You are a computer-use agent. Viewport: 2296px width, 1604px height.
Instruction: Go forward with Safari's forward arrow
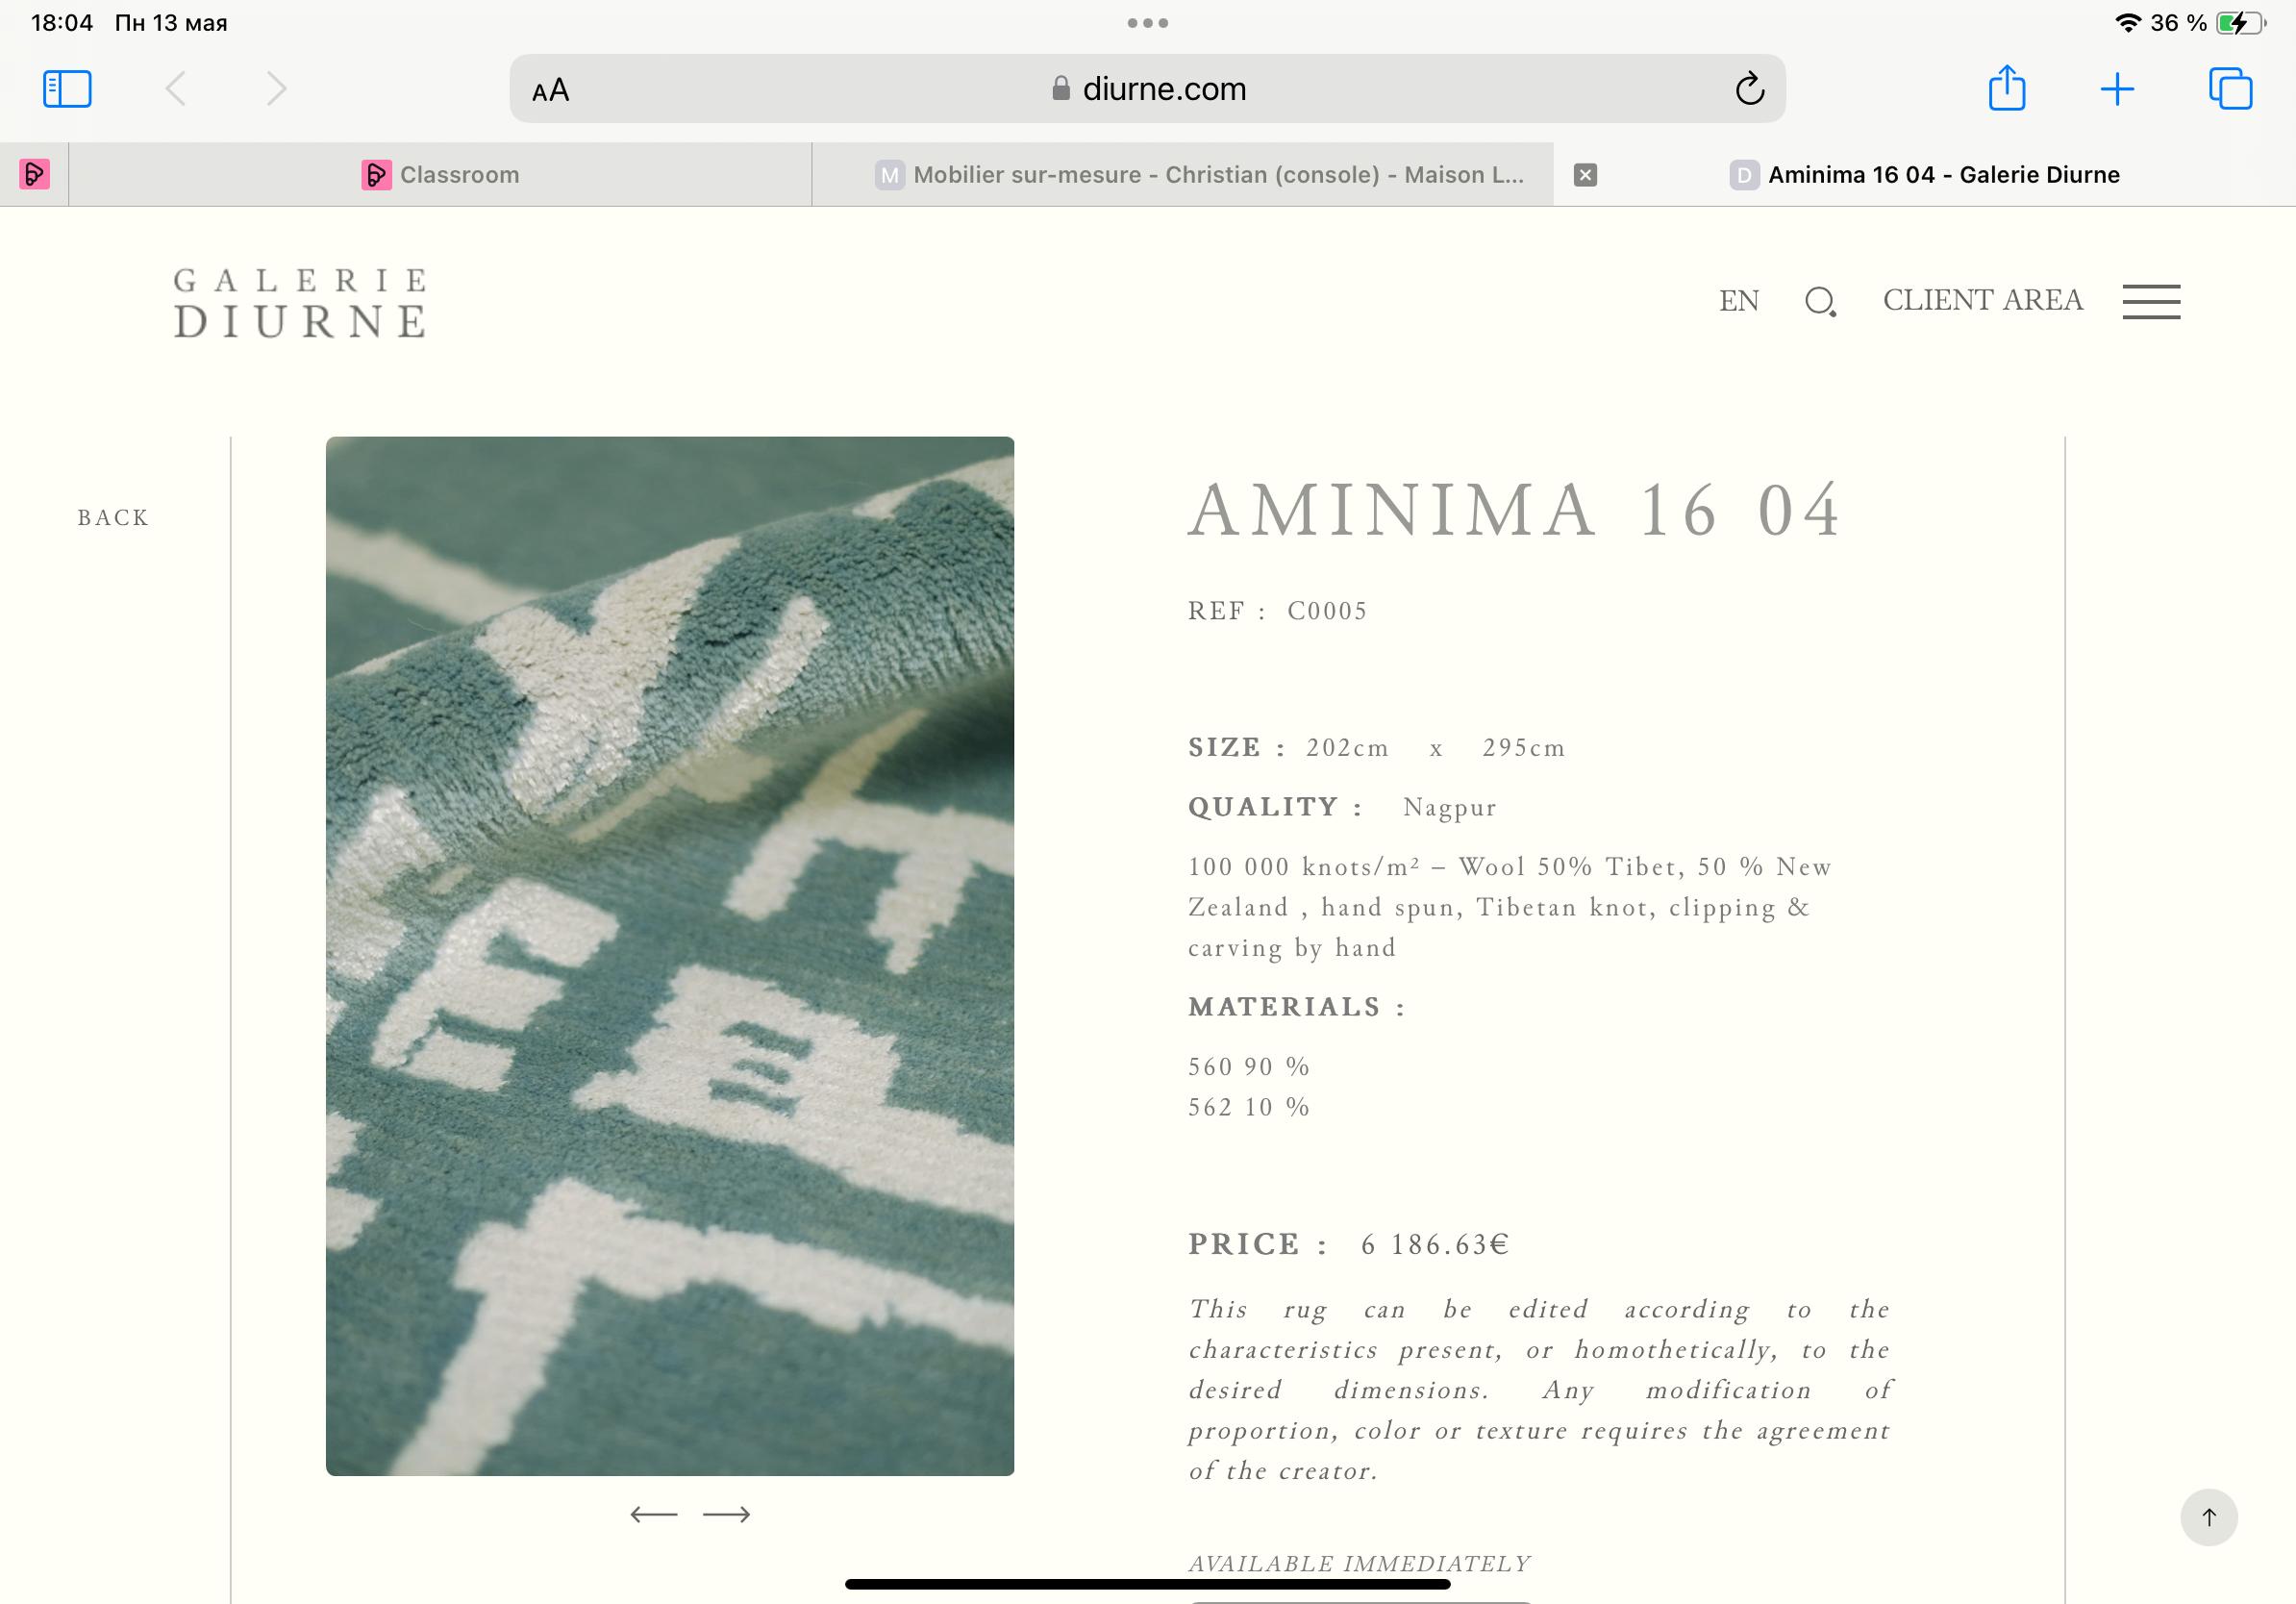tap(277, 89)
